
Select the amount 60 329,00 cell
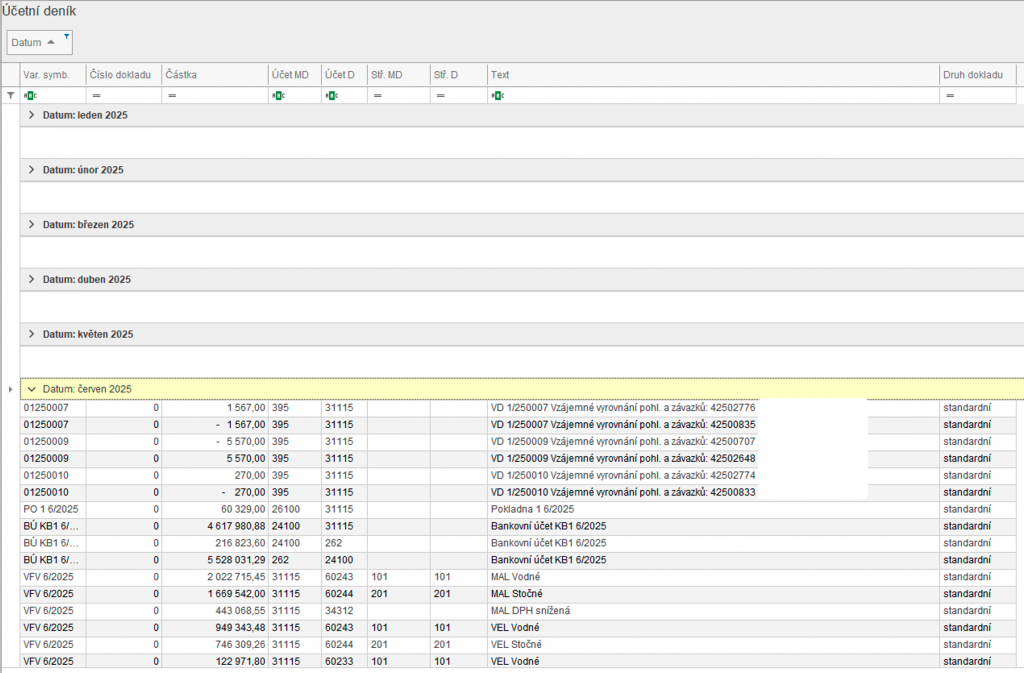[215, 509]
